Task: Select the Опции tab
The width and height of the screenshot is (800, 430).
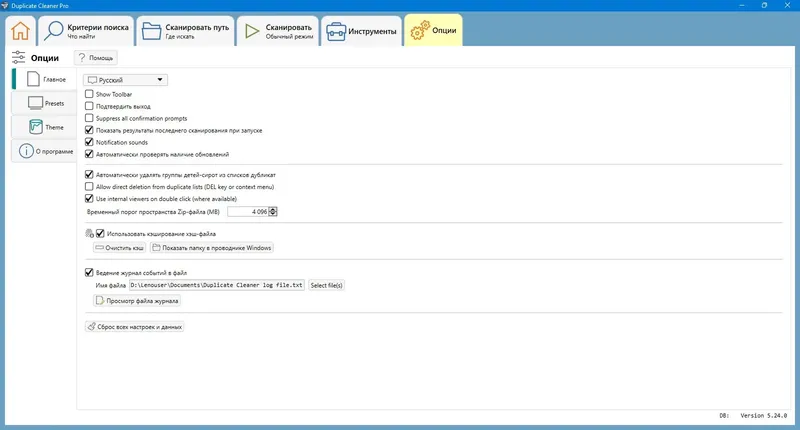Action: pyautogui.click(x=434, y=30)
